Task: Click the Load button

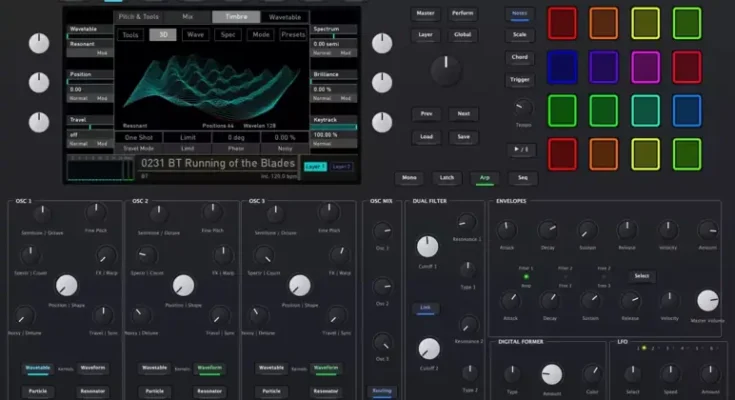Action: point(426,137)
